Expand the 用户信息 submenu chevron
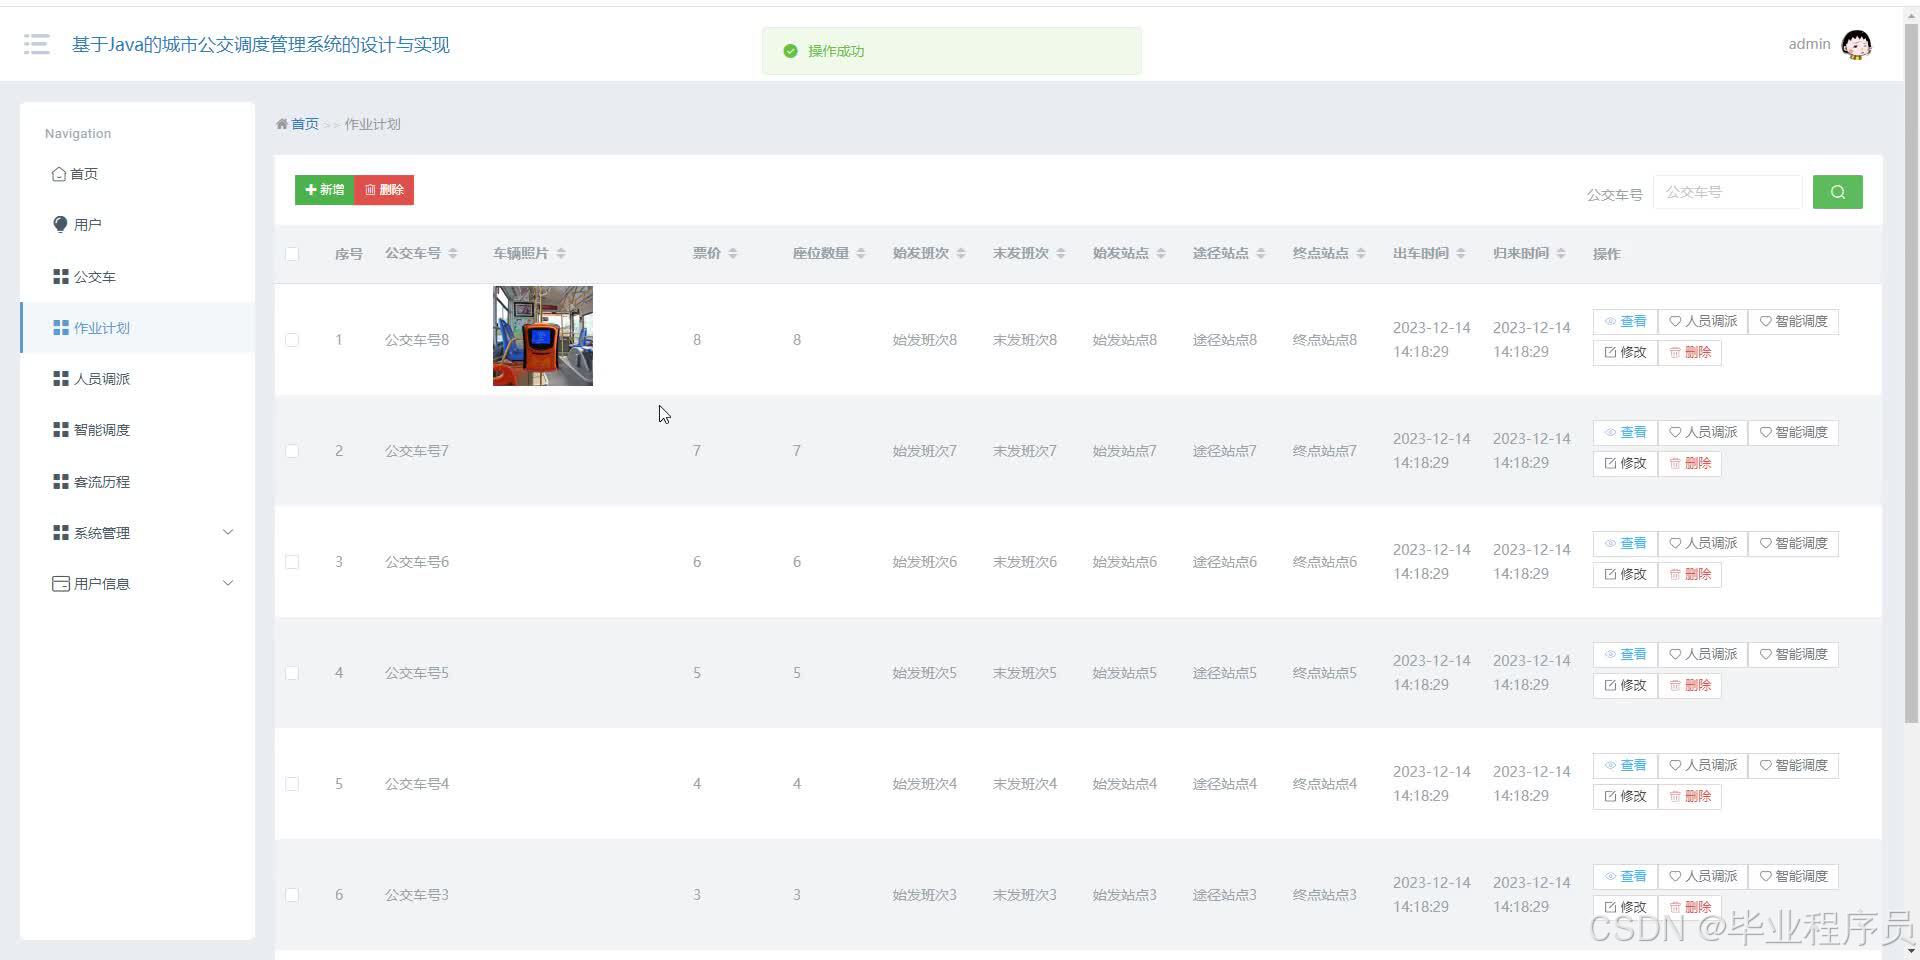Screen dimensions: 1920x960 pyautogui.click(x=228, y=583)
